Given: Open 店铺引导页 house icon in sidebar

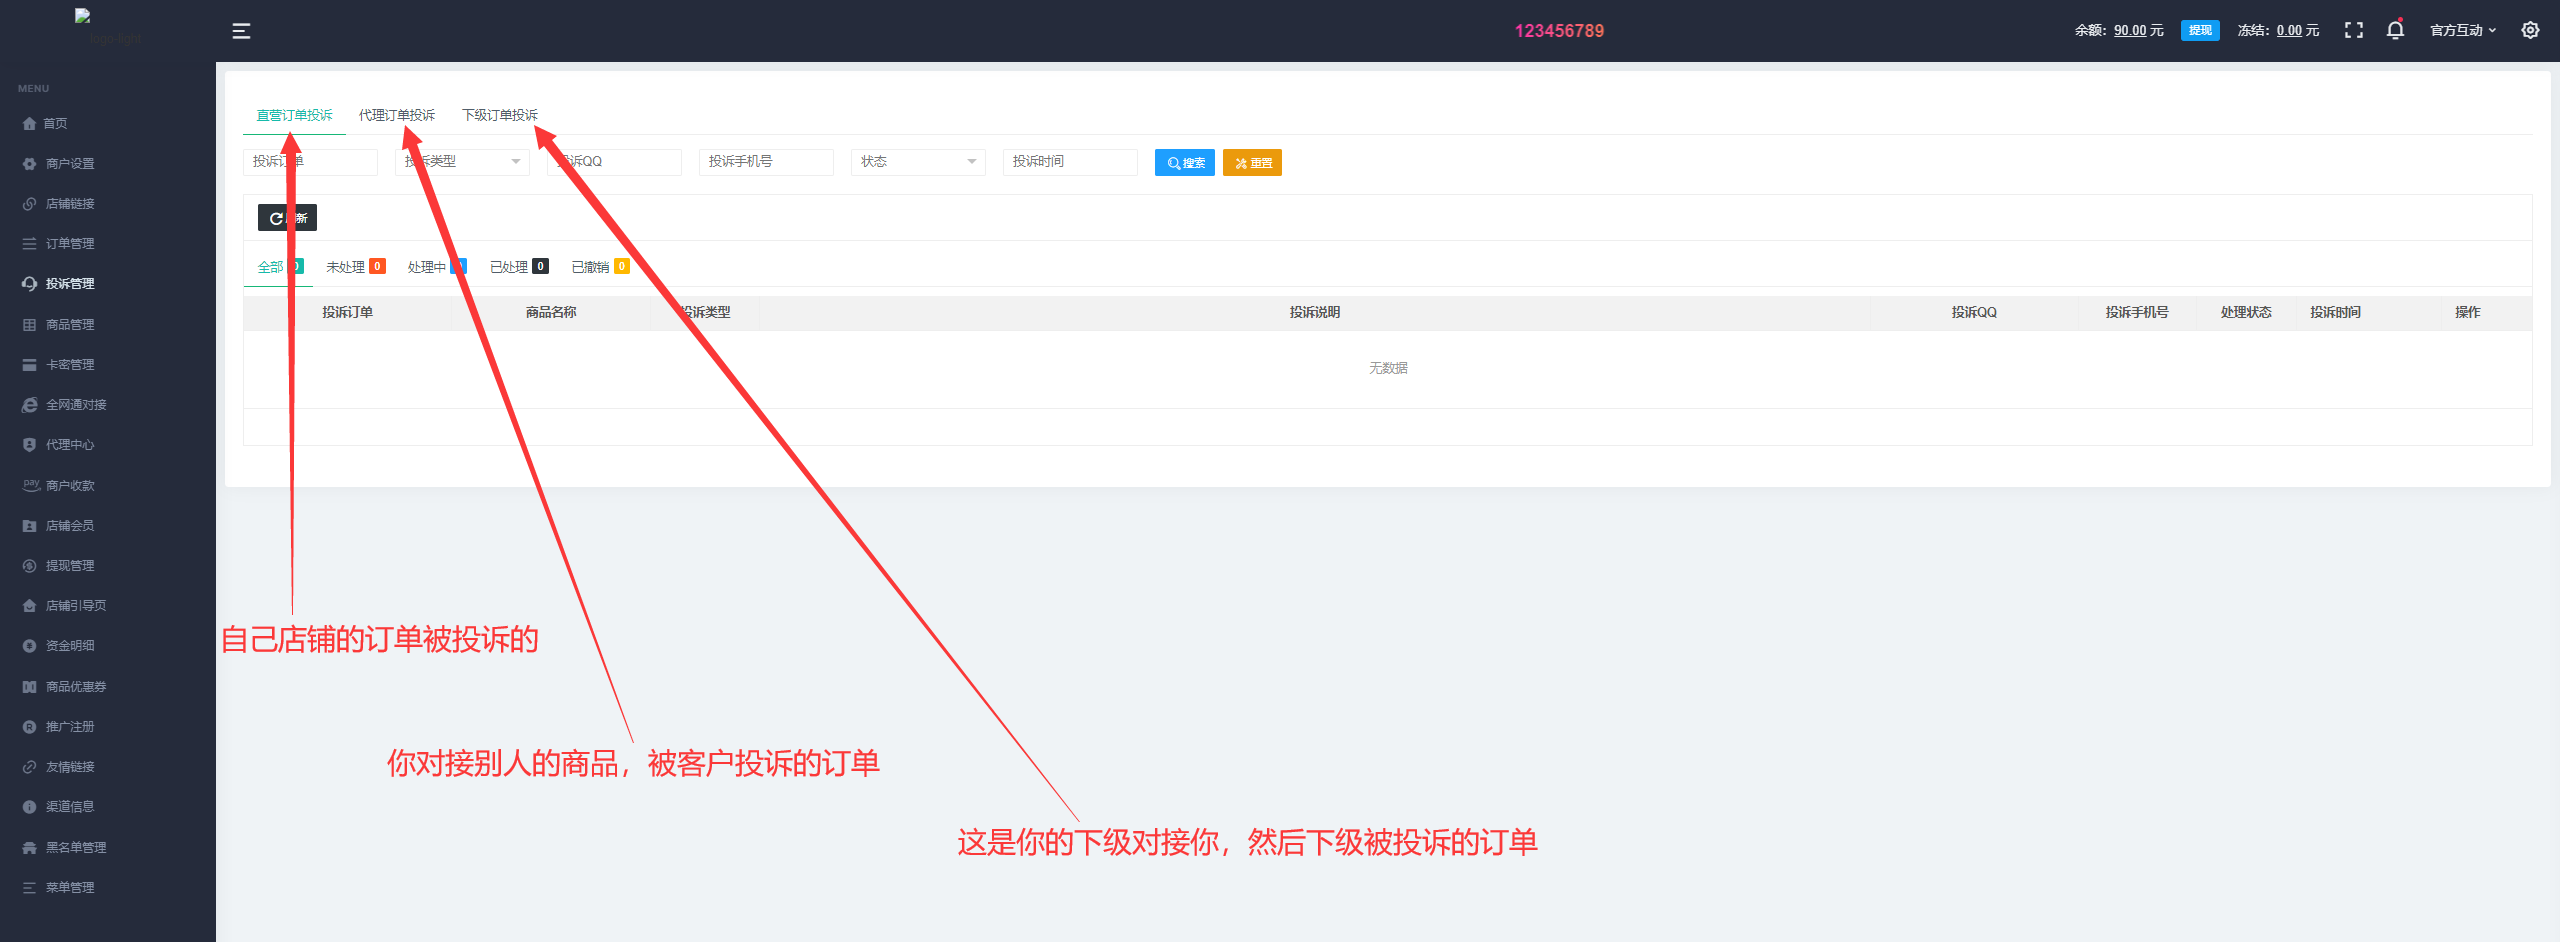Looking at the screenshot, I should [x=29, y=606].
